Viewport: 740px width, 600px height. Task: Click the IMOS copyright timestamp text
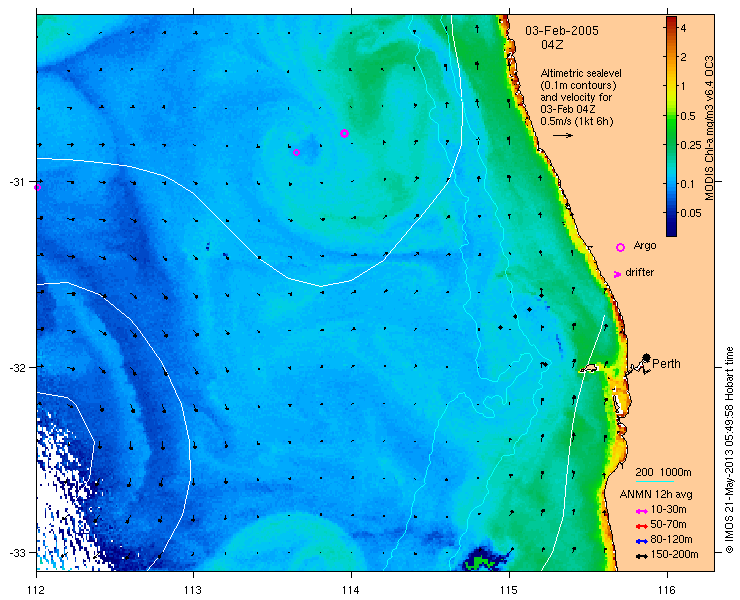pyautogui.click(x=729, y=450)
